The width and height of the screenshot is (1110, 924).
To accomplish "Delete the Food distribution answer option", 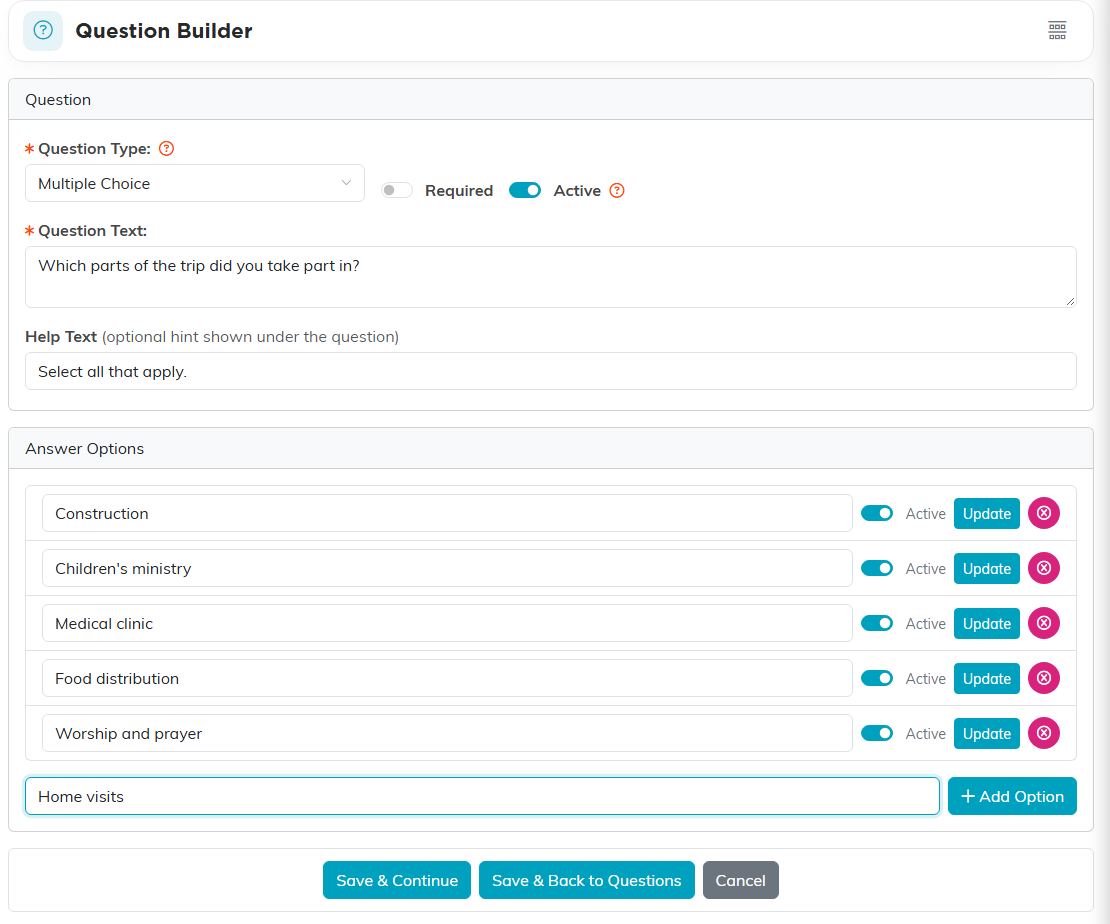I will (1043, 678).
